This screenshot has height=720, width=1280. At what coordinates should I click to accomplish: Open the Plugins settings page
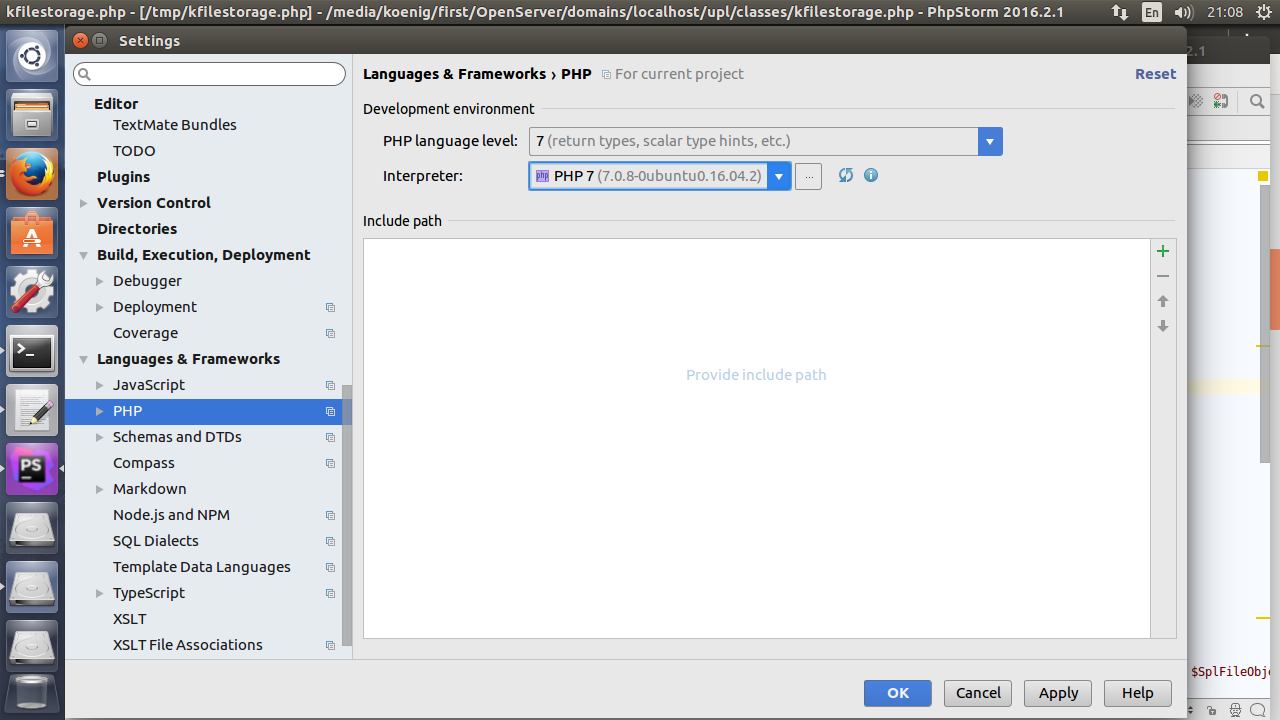(123, 177)
